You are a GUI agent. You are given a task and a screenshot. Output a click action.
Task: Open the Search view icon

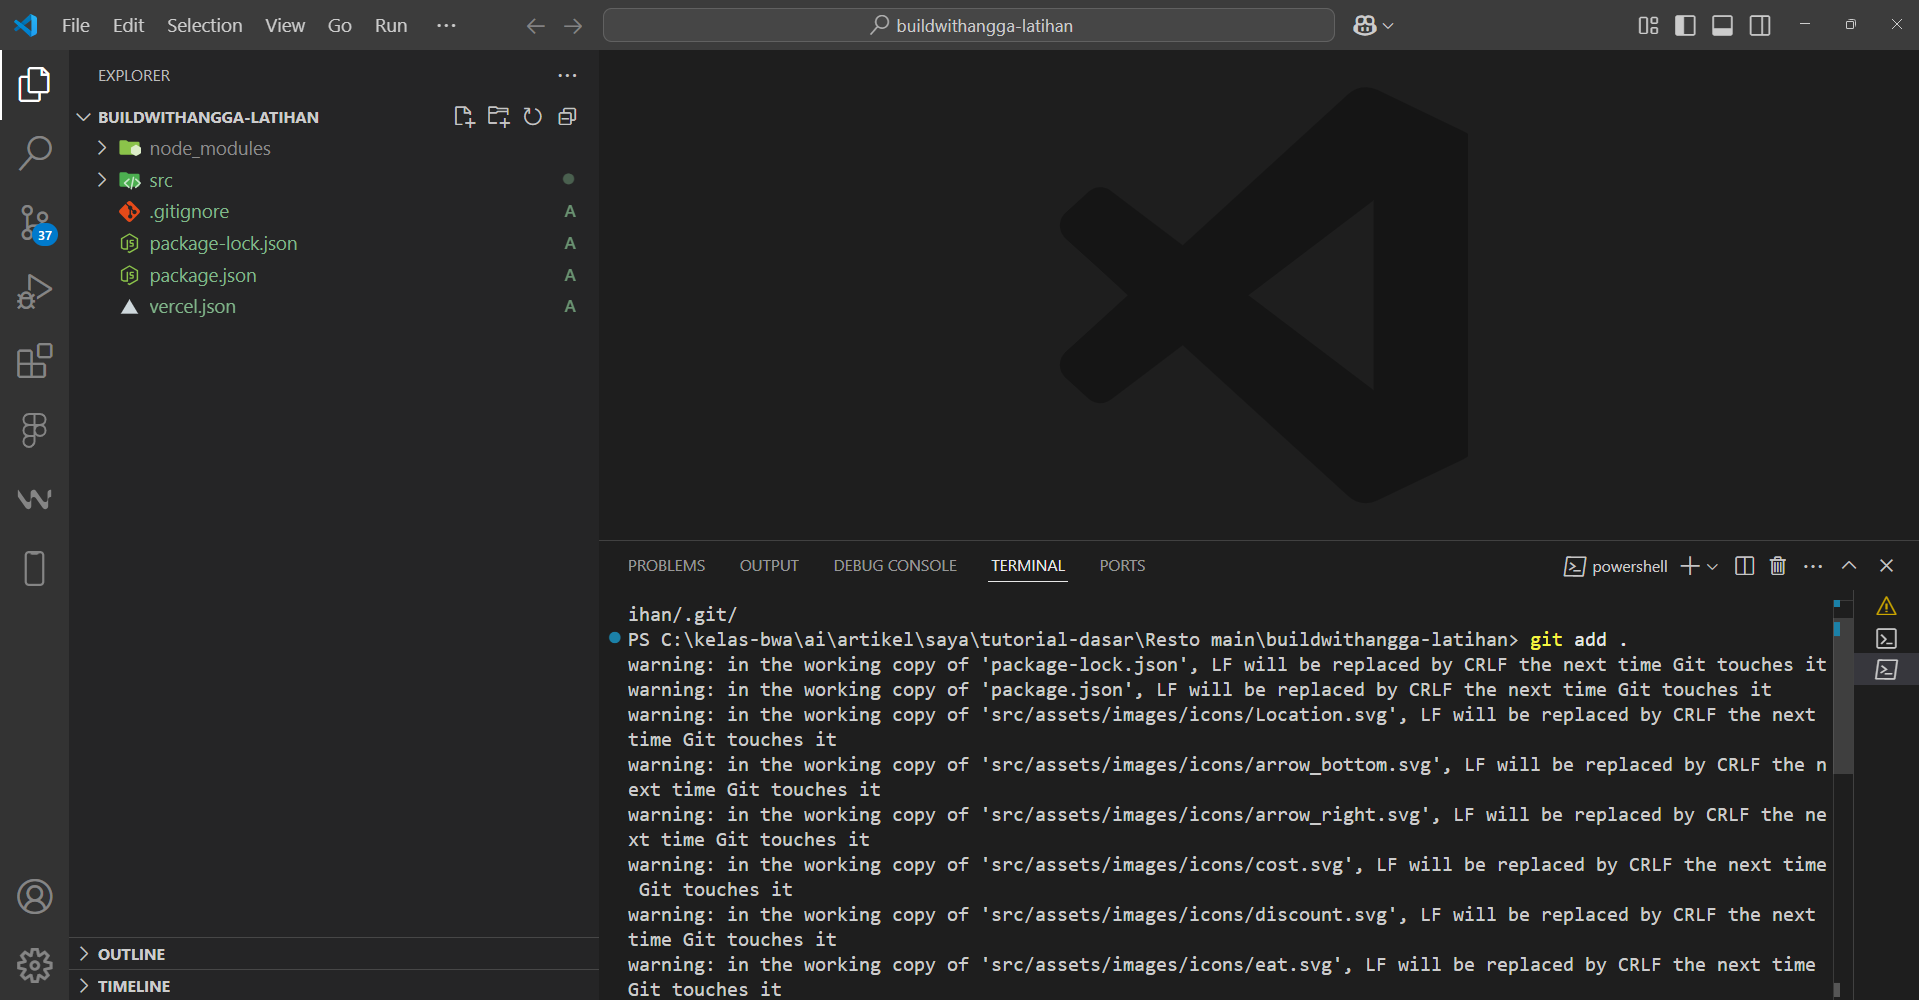35,153
